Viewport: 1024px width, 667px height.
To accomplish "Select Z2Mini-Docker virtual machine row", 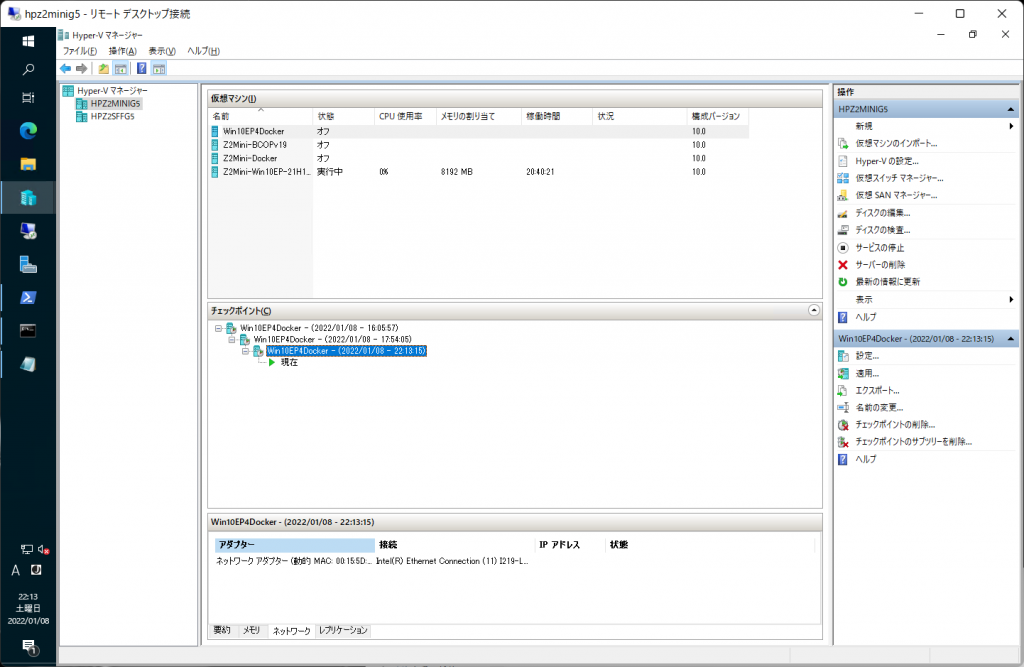I will click(478, 158).
